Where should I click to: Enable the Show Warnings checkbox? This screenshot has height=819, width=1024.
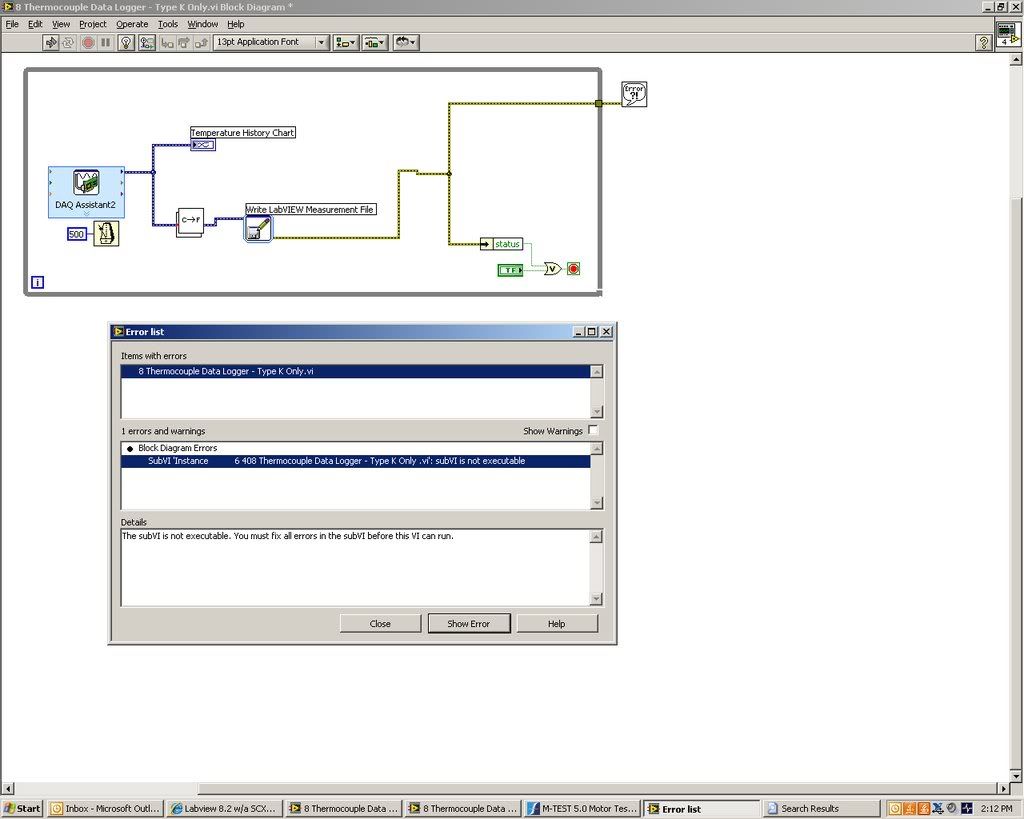coord(593,431)
